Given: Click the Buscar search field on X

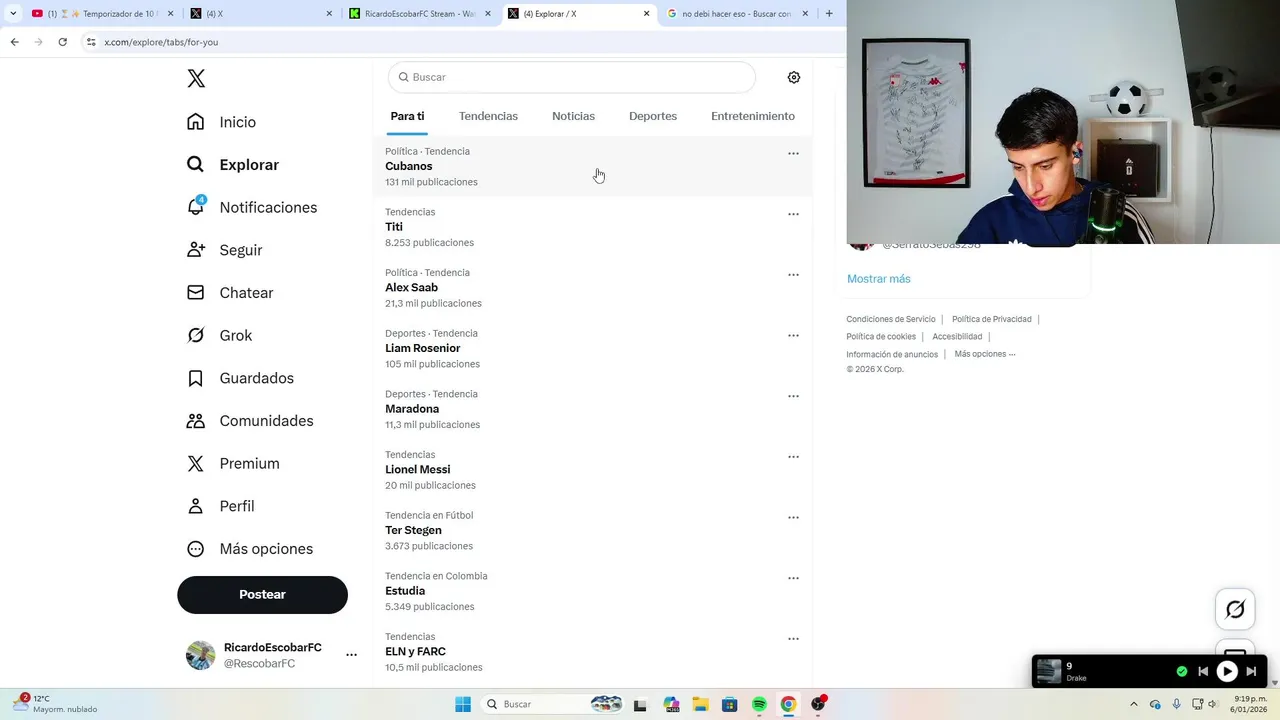Looking at the screenshot, I should [571, 77].
